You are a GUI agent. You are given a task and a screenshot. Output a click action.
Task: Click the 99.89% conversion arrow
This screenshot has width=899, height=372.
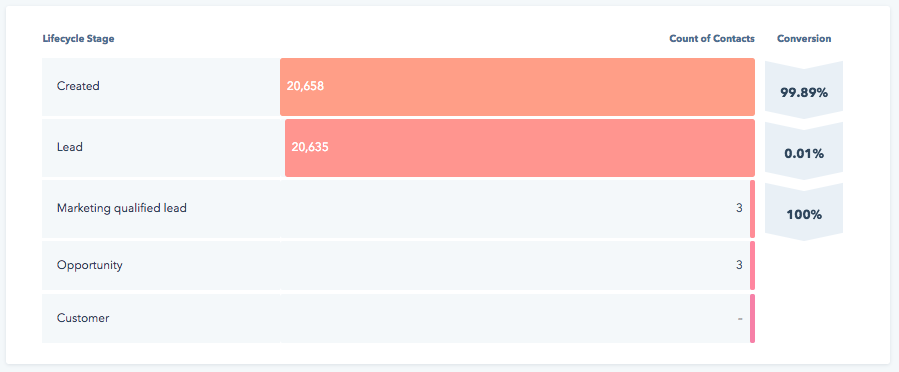click(x=804, y=90)
